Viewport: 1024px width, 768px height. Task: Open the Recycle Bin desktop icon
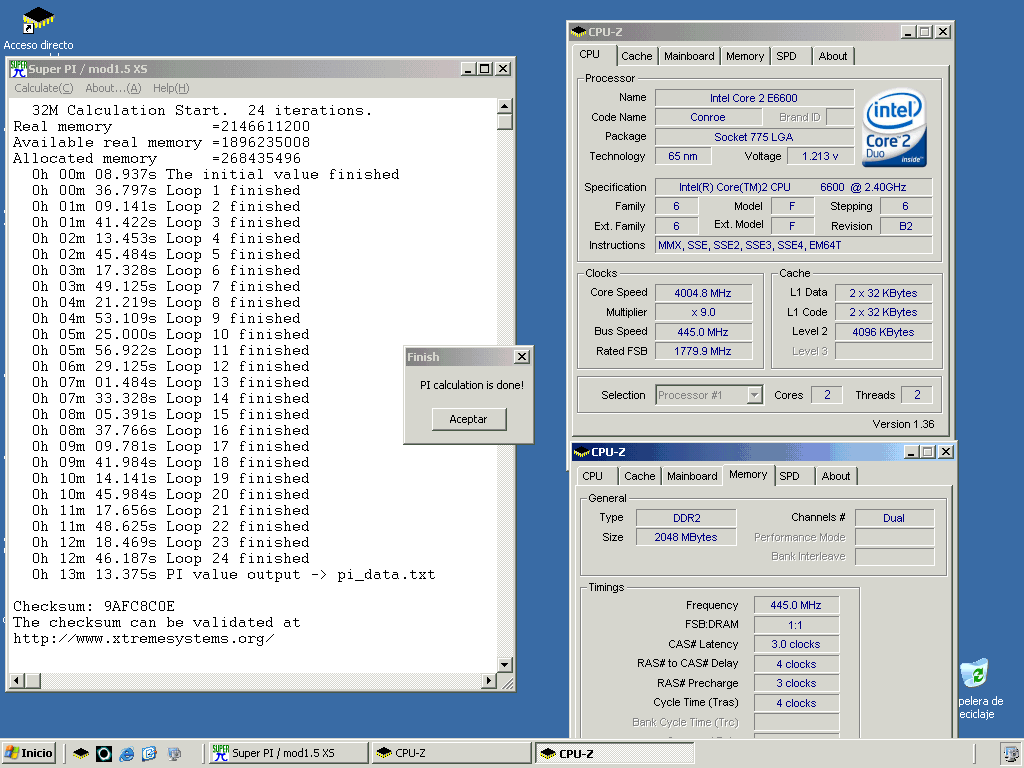coord(973,674)
